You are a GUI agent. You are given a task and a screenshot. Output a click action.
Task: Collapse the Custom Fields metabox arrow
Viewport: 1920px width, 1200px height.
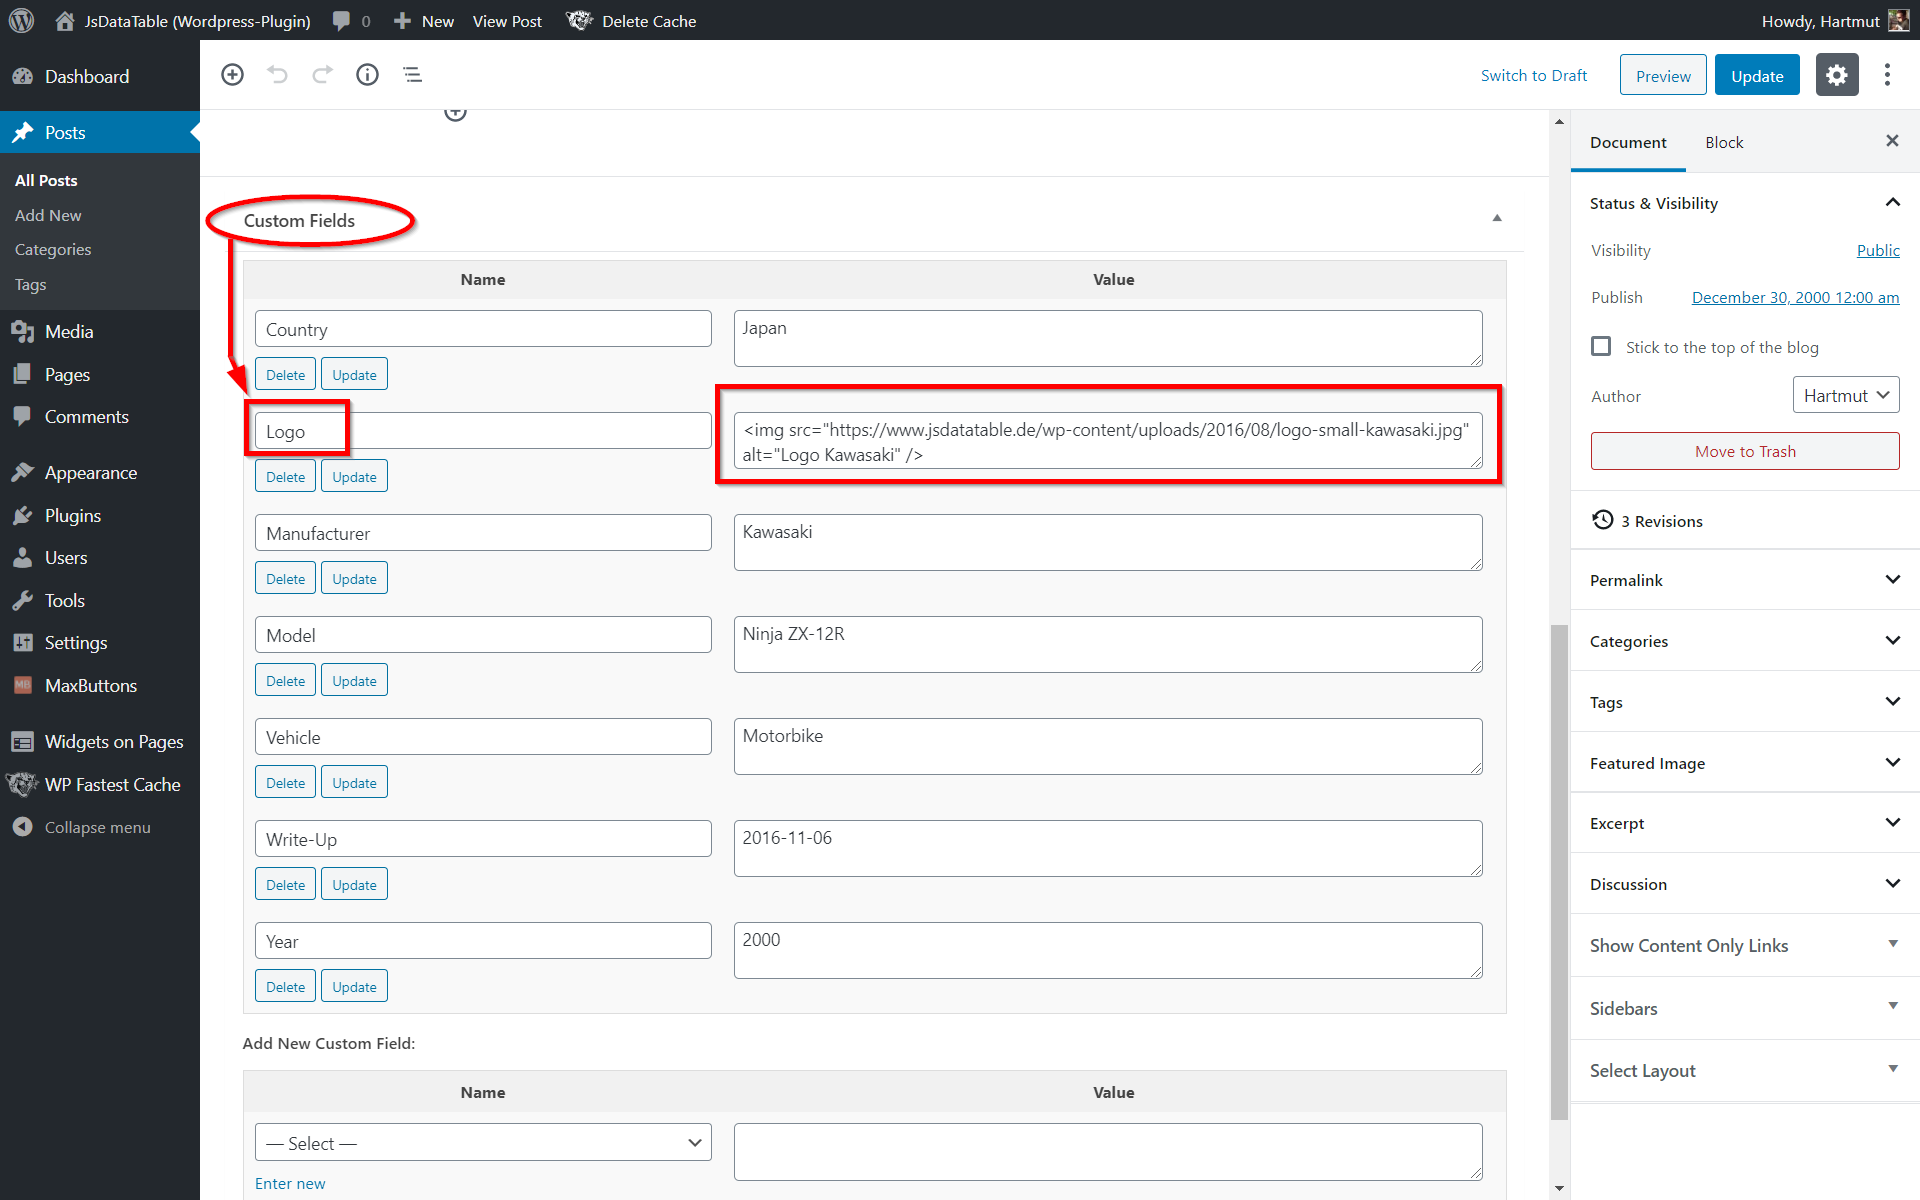click(1497, 218)
